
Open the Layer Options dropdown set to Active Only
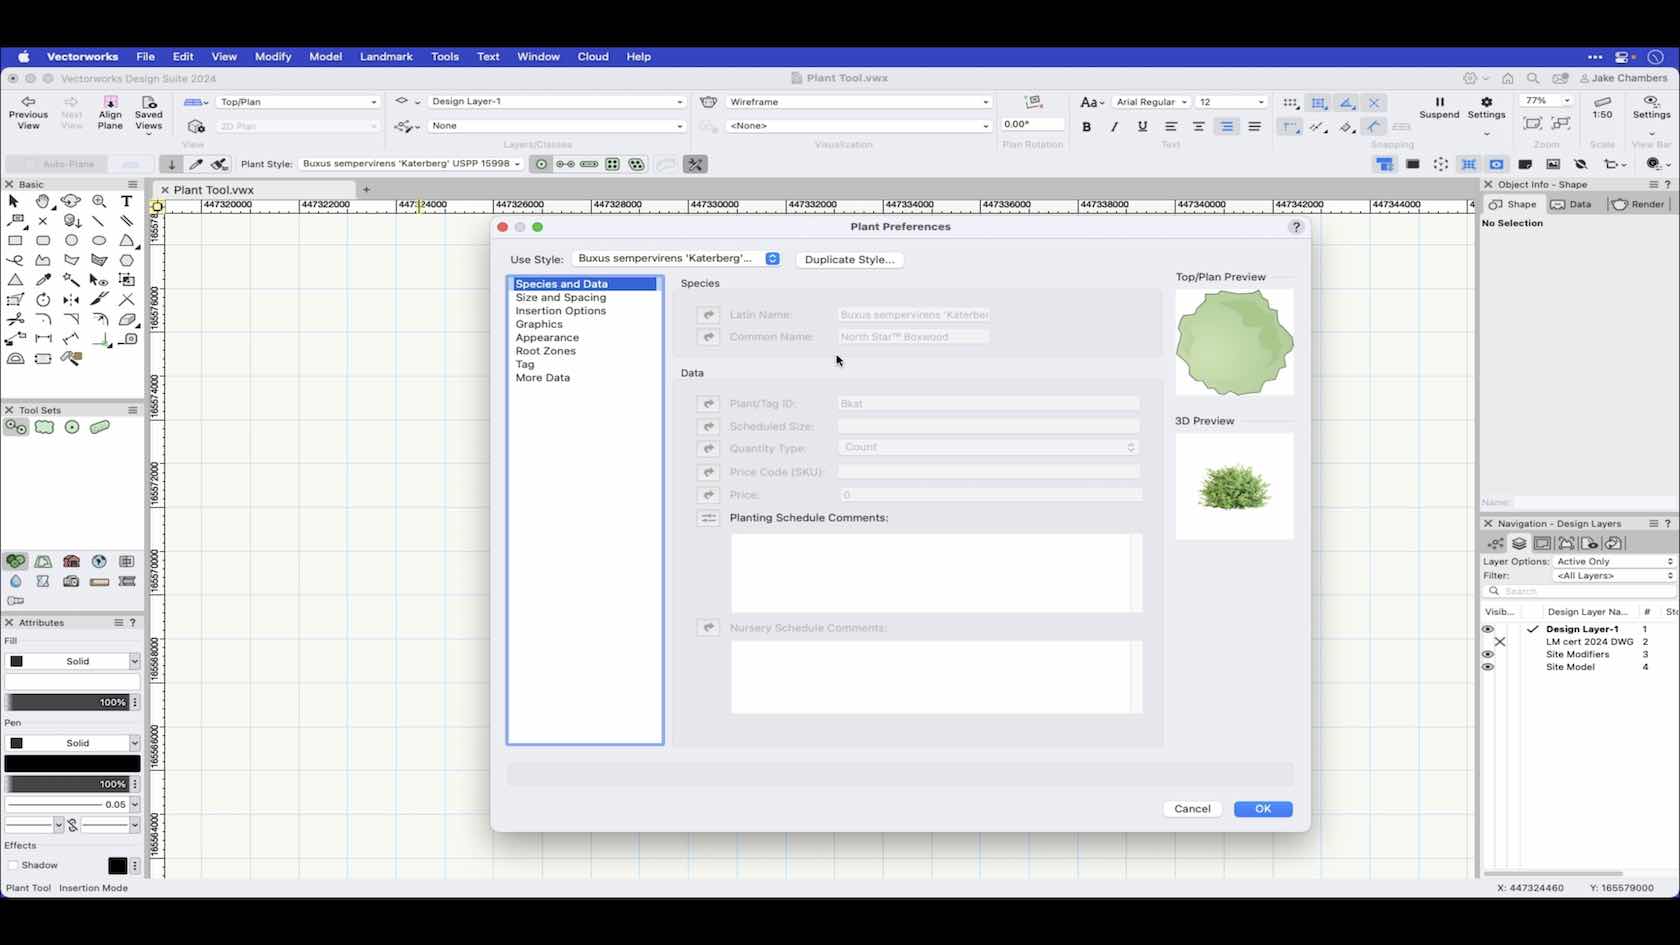click(1613, 561)
